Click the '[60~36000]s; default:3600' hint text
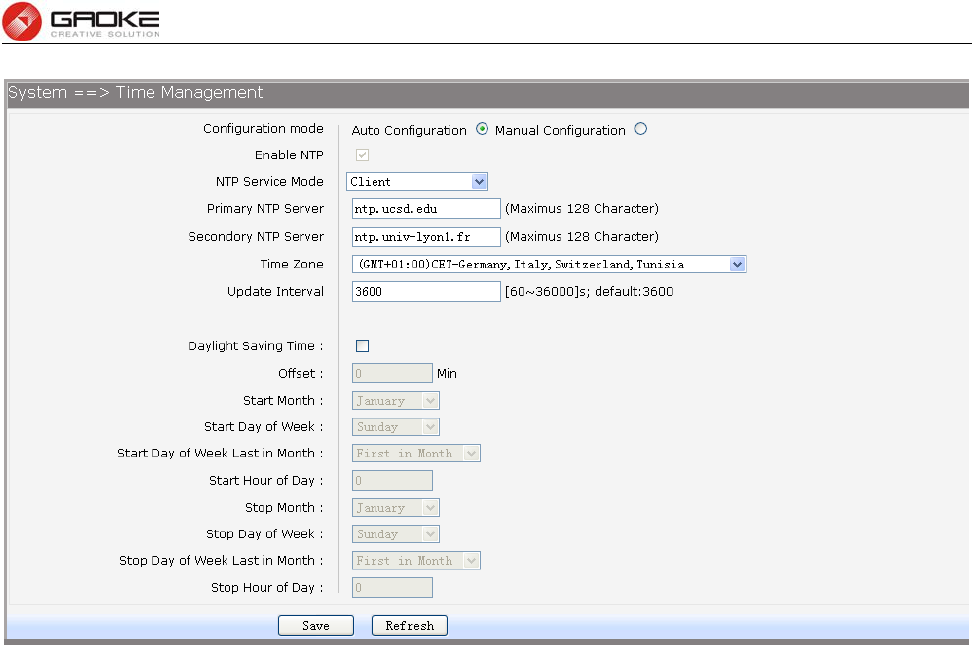Image resolution: width=972 pixels, height=645 pixels. point(589,291)
